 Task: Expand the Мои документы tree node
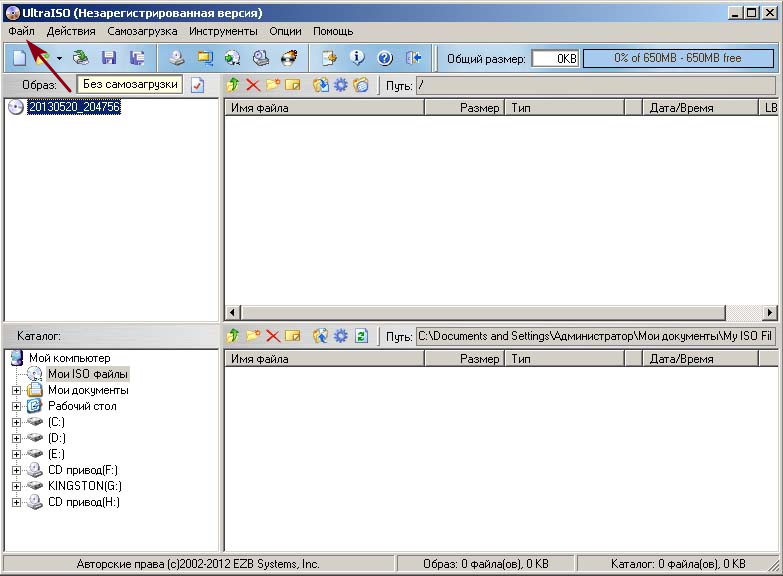(x=16, y=390)
